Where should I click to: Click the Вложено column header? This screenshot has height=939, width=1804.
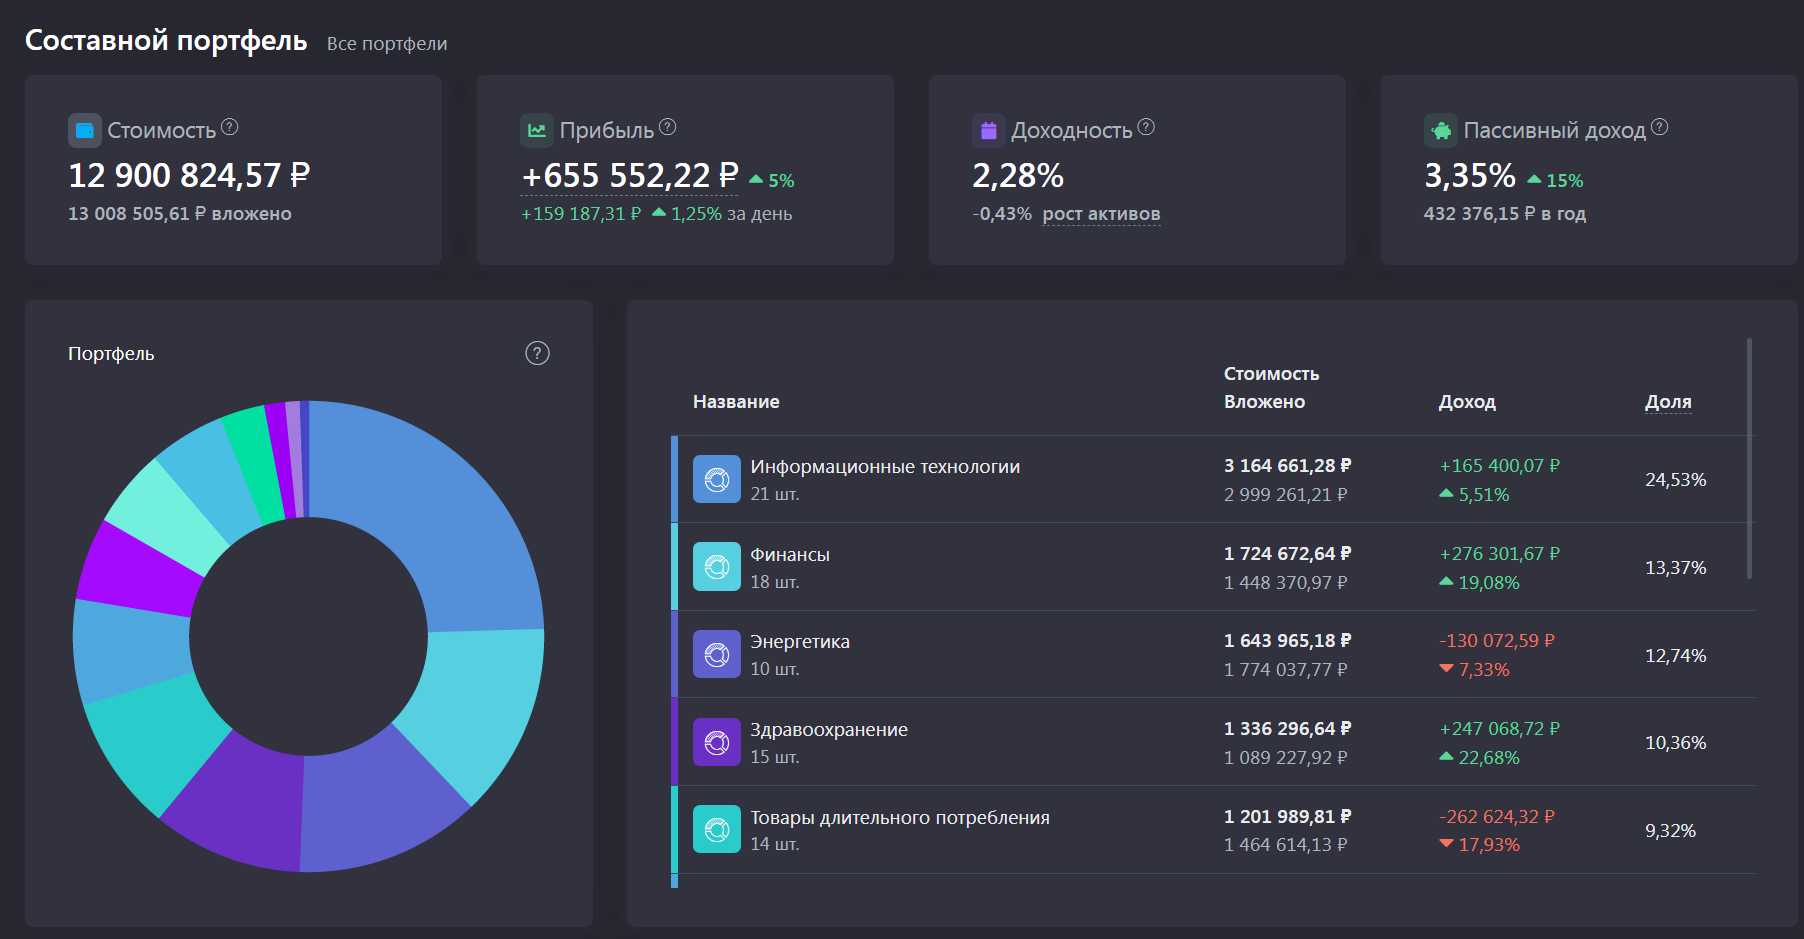point(1264,402)
